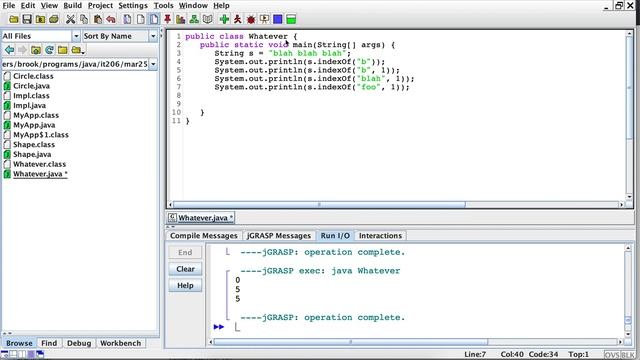Viewport: 640px width, 360px height.
Task: Open the Edit menu
Action: [x=28, y=5]
